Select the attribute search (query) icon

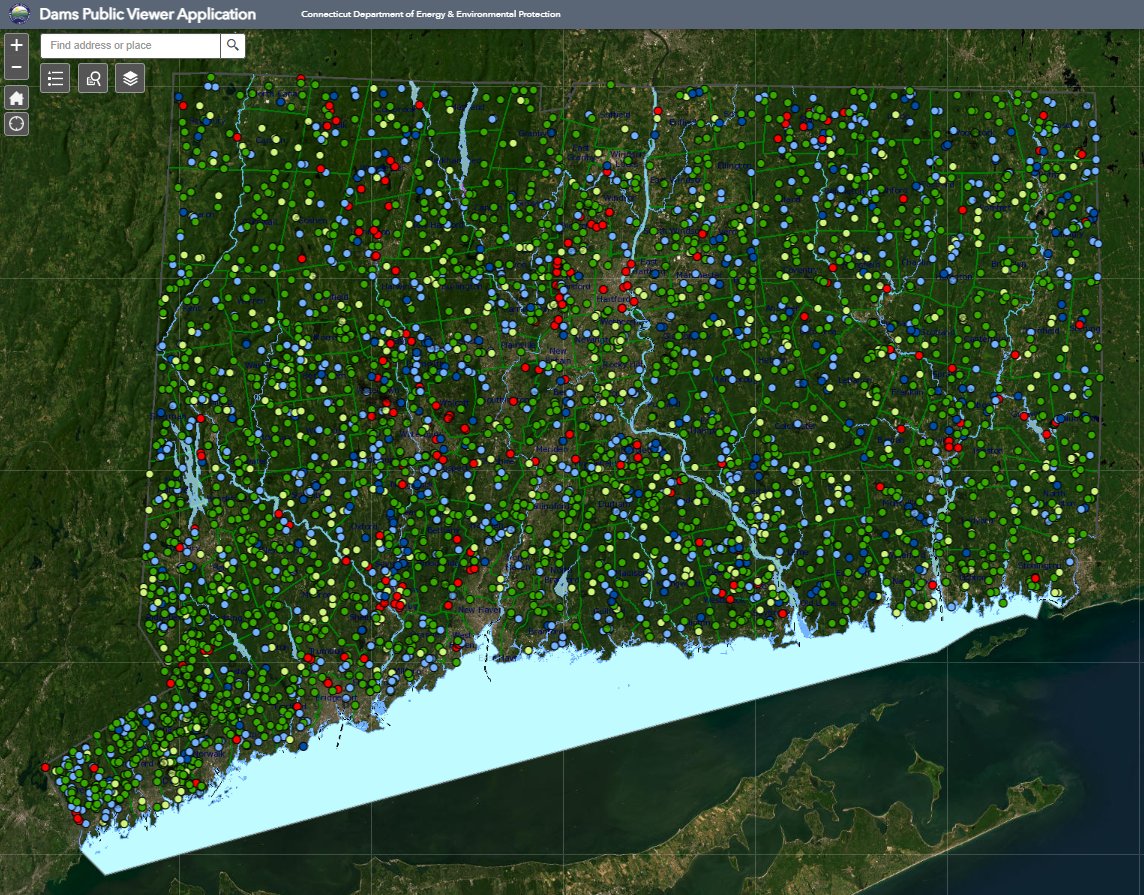point(92,78)
